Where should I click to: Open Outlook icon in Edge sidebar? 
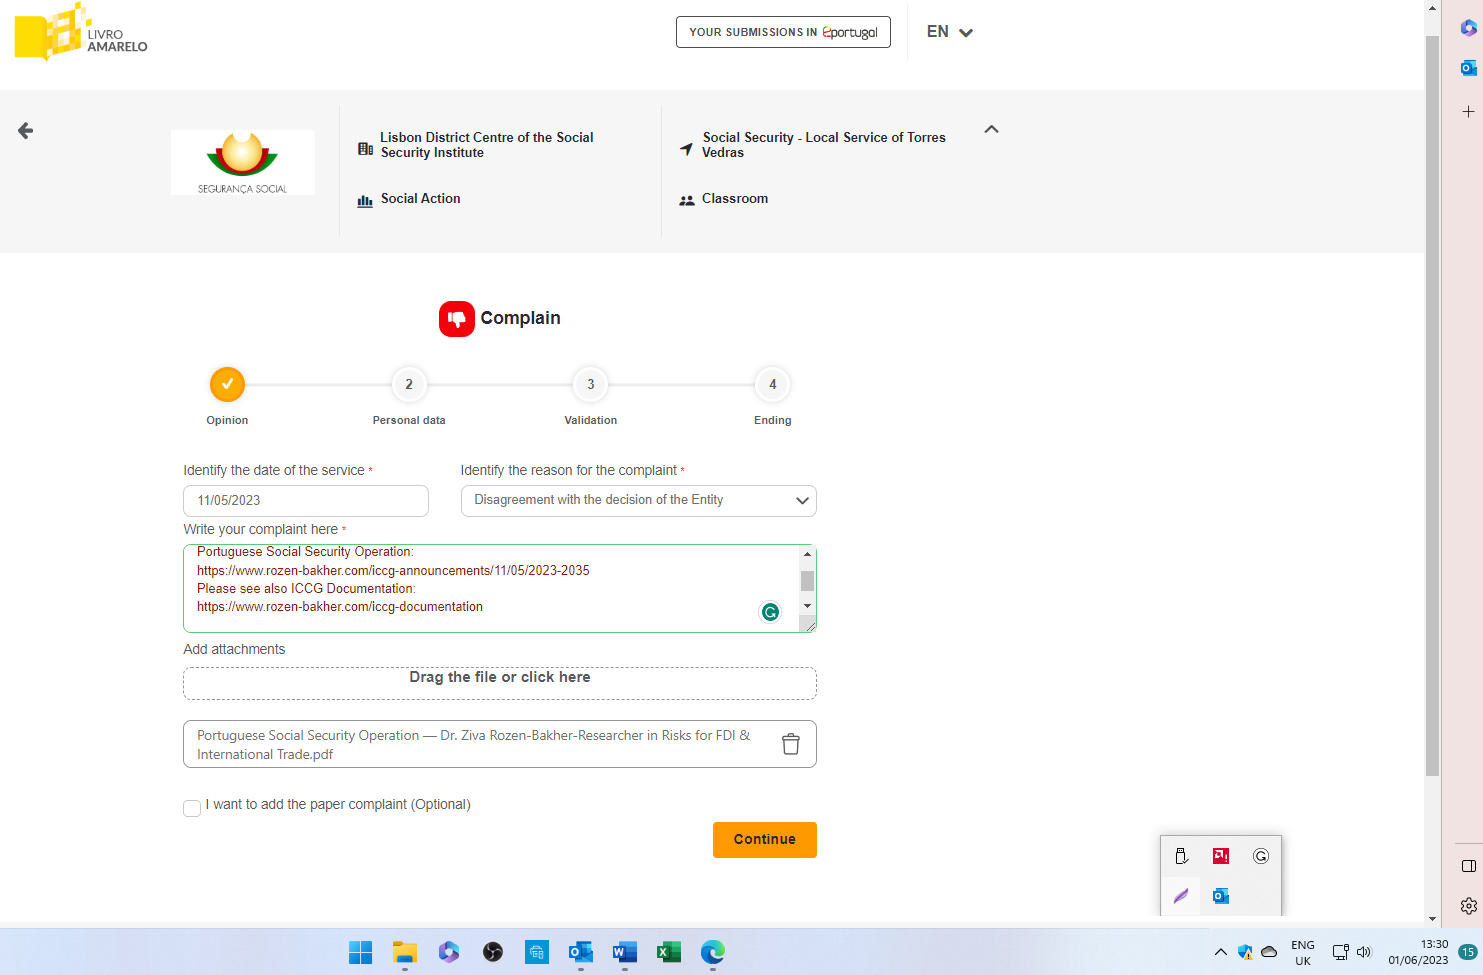click(1468, 68)
